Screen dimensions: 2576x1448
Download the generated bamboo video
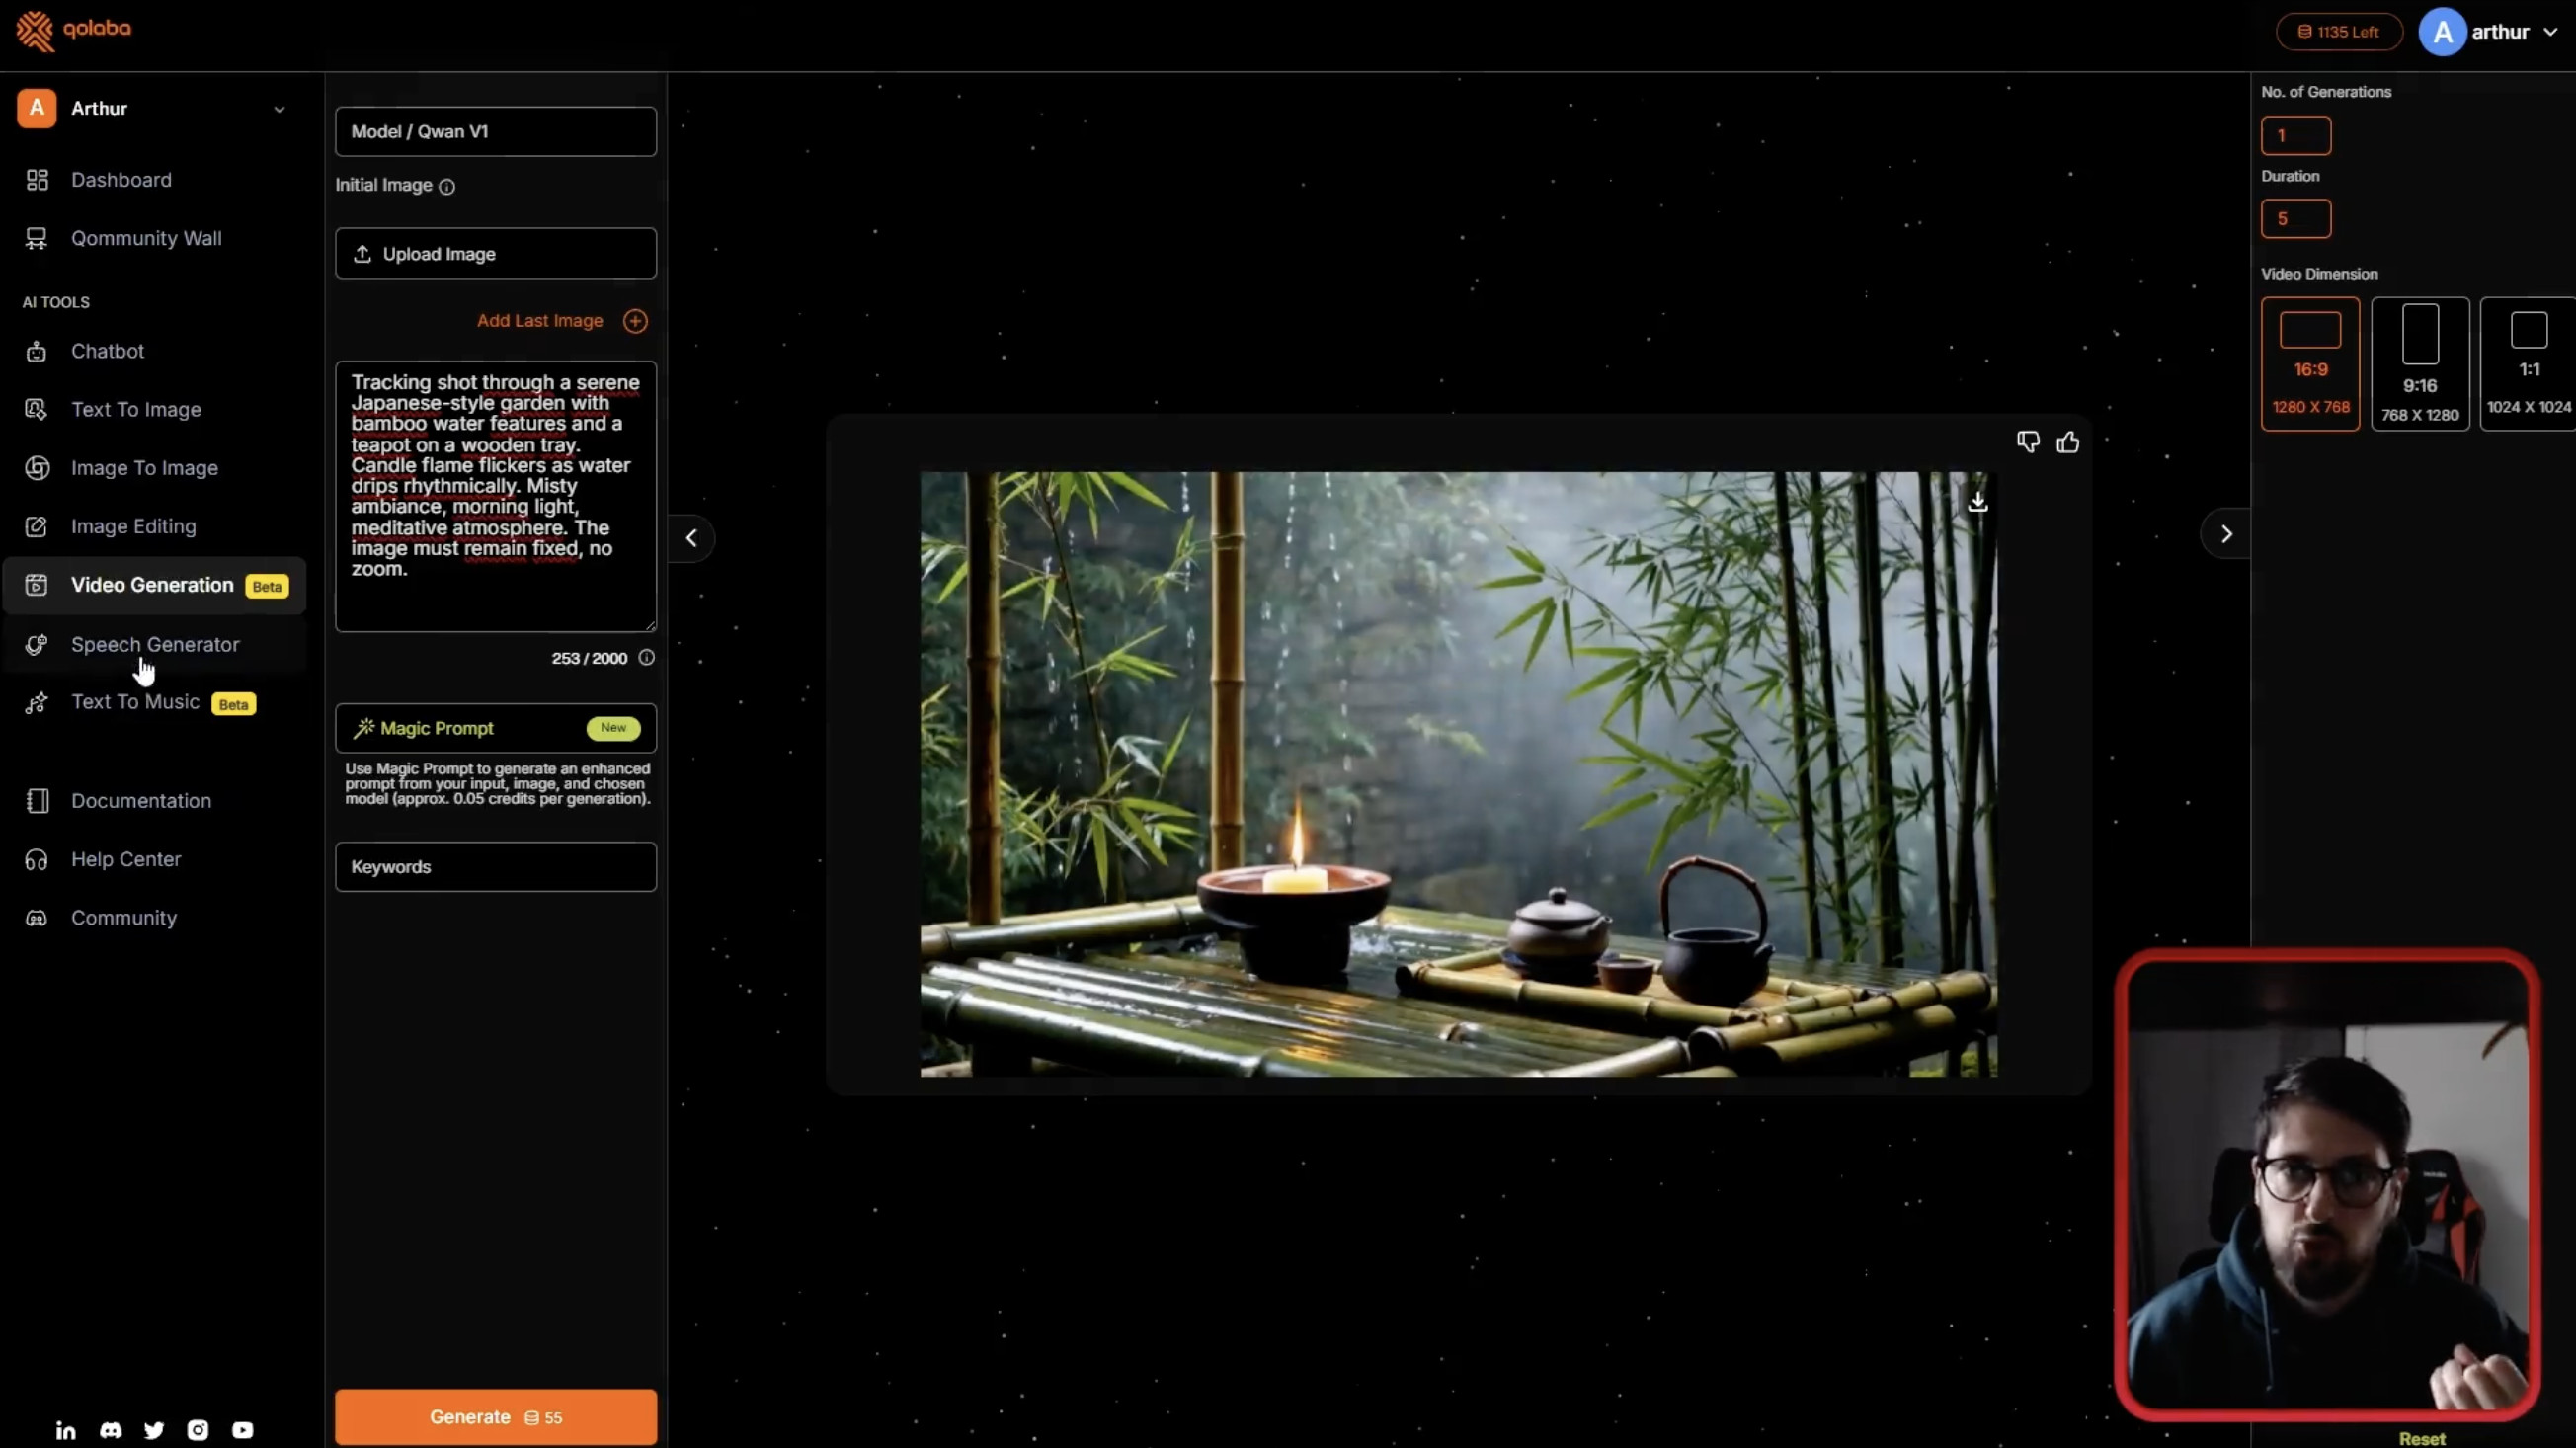(x=1977, y=502)
